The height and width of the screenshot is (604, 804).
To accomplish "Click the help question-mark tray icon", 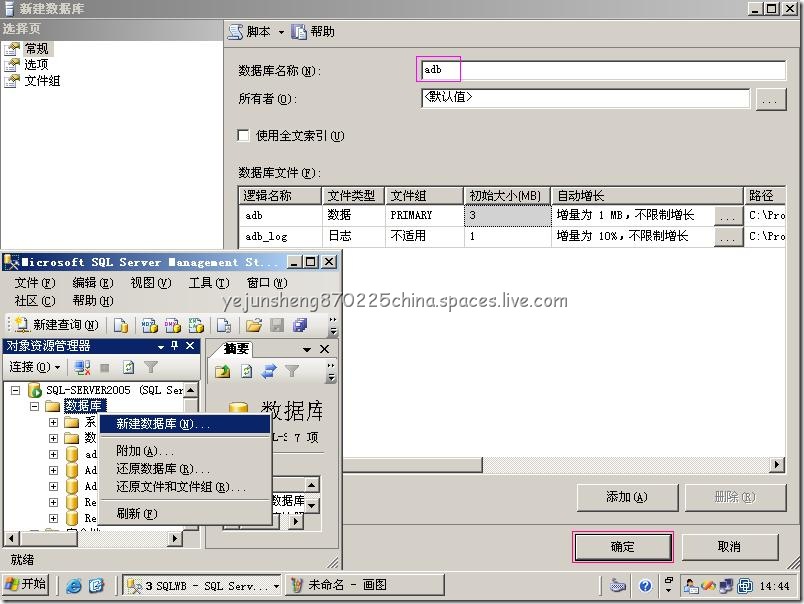I will [646, 586].
